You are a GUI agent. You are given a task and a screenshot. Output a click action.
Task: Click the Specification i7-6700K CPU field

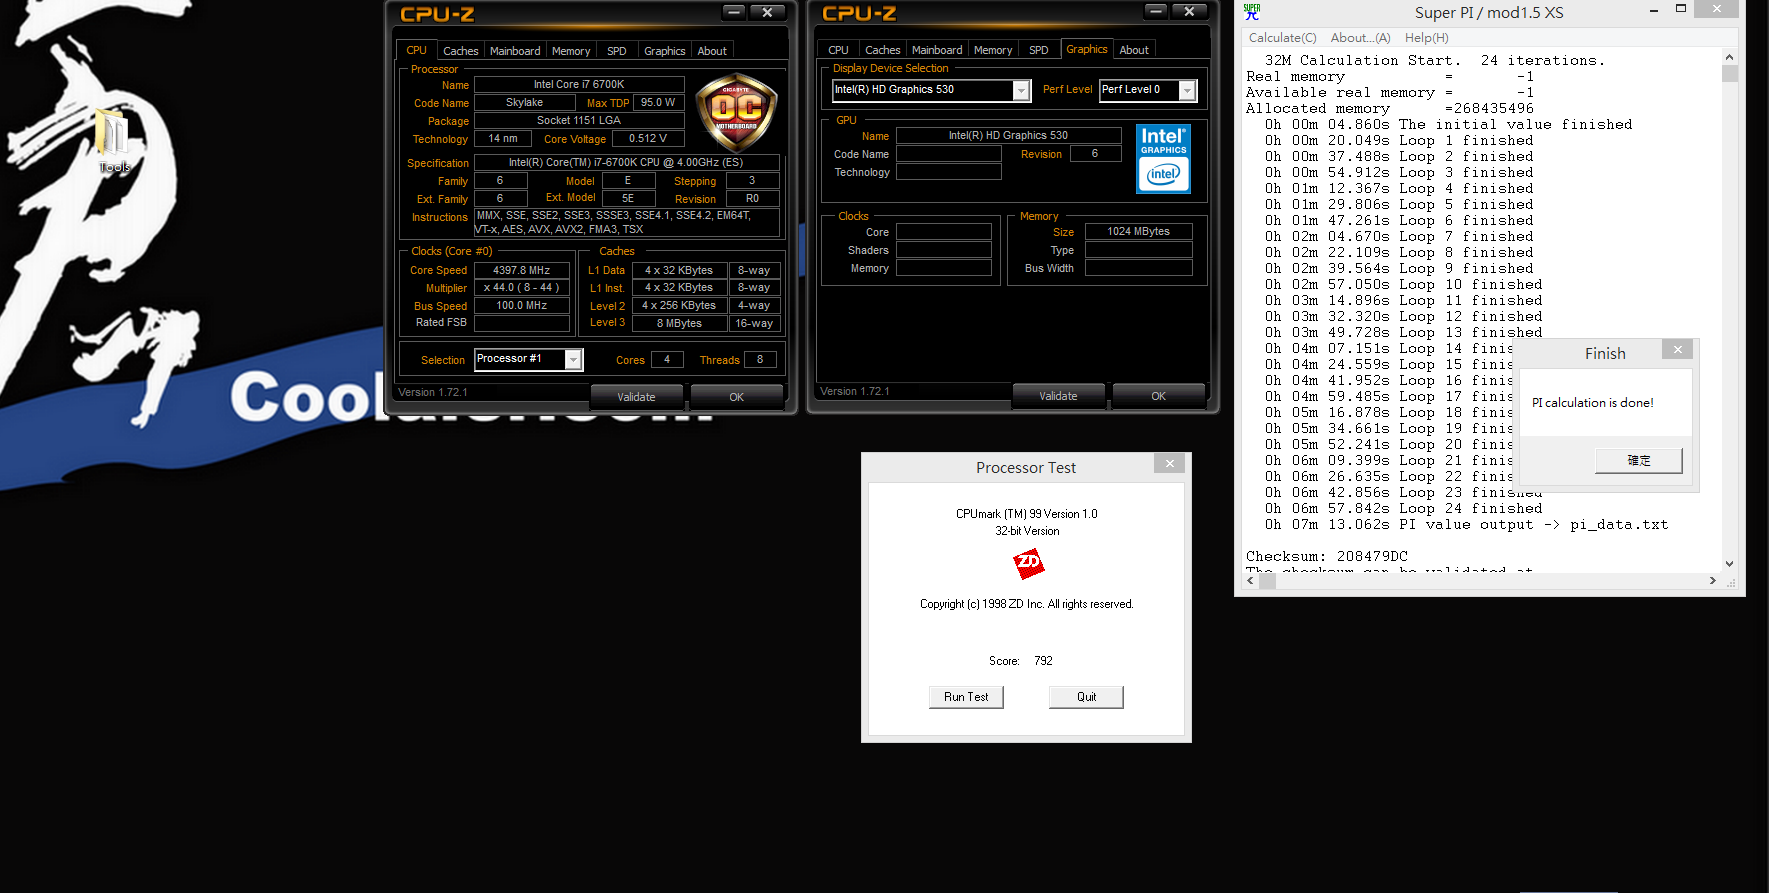click(626, 163)
